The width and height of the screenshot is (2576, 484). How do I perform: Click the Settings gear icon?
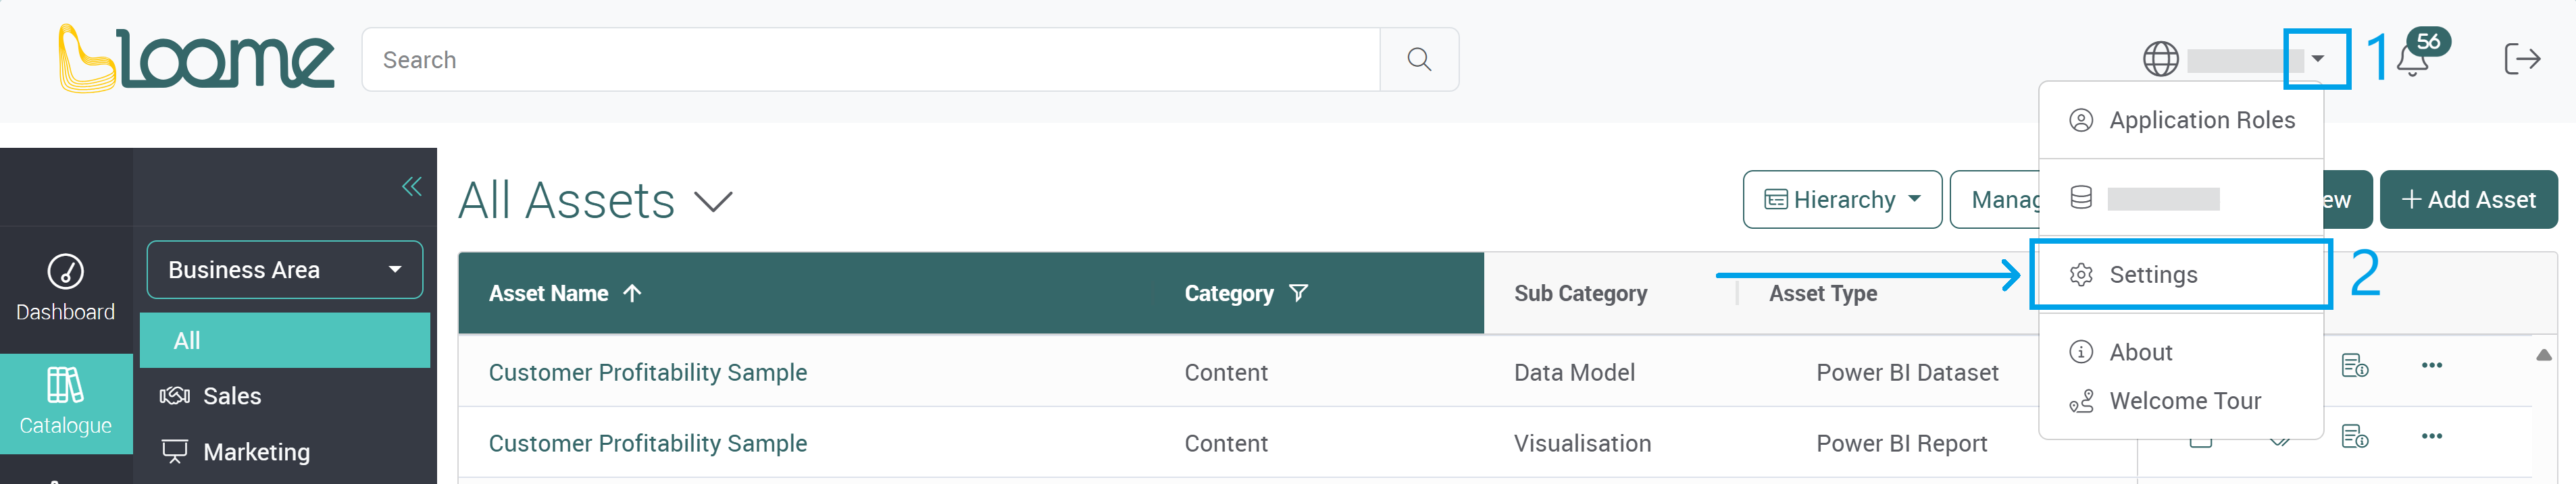pyautogui.click(x=2080, y=275)
